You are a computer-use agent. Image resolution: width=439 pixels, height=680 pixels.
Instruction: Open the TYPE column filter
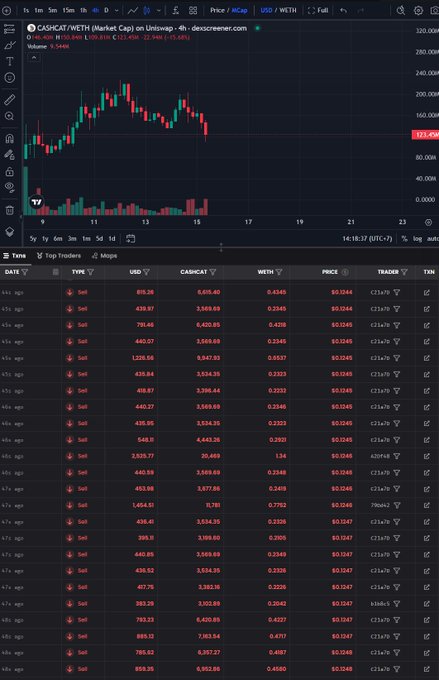pyautogui.click(x=90, y=272)
